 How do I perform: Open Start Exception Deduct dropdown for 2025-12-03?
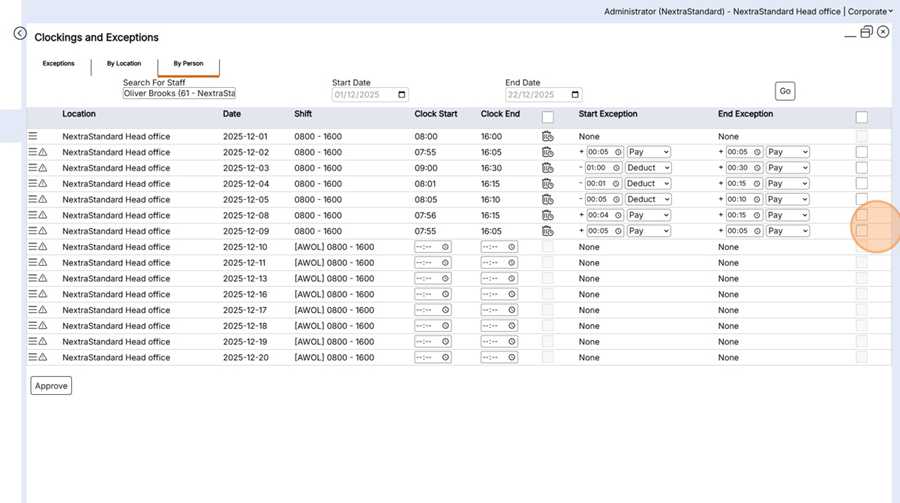click(x=648, y=168)
